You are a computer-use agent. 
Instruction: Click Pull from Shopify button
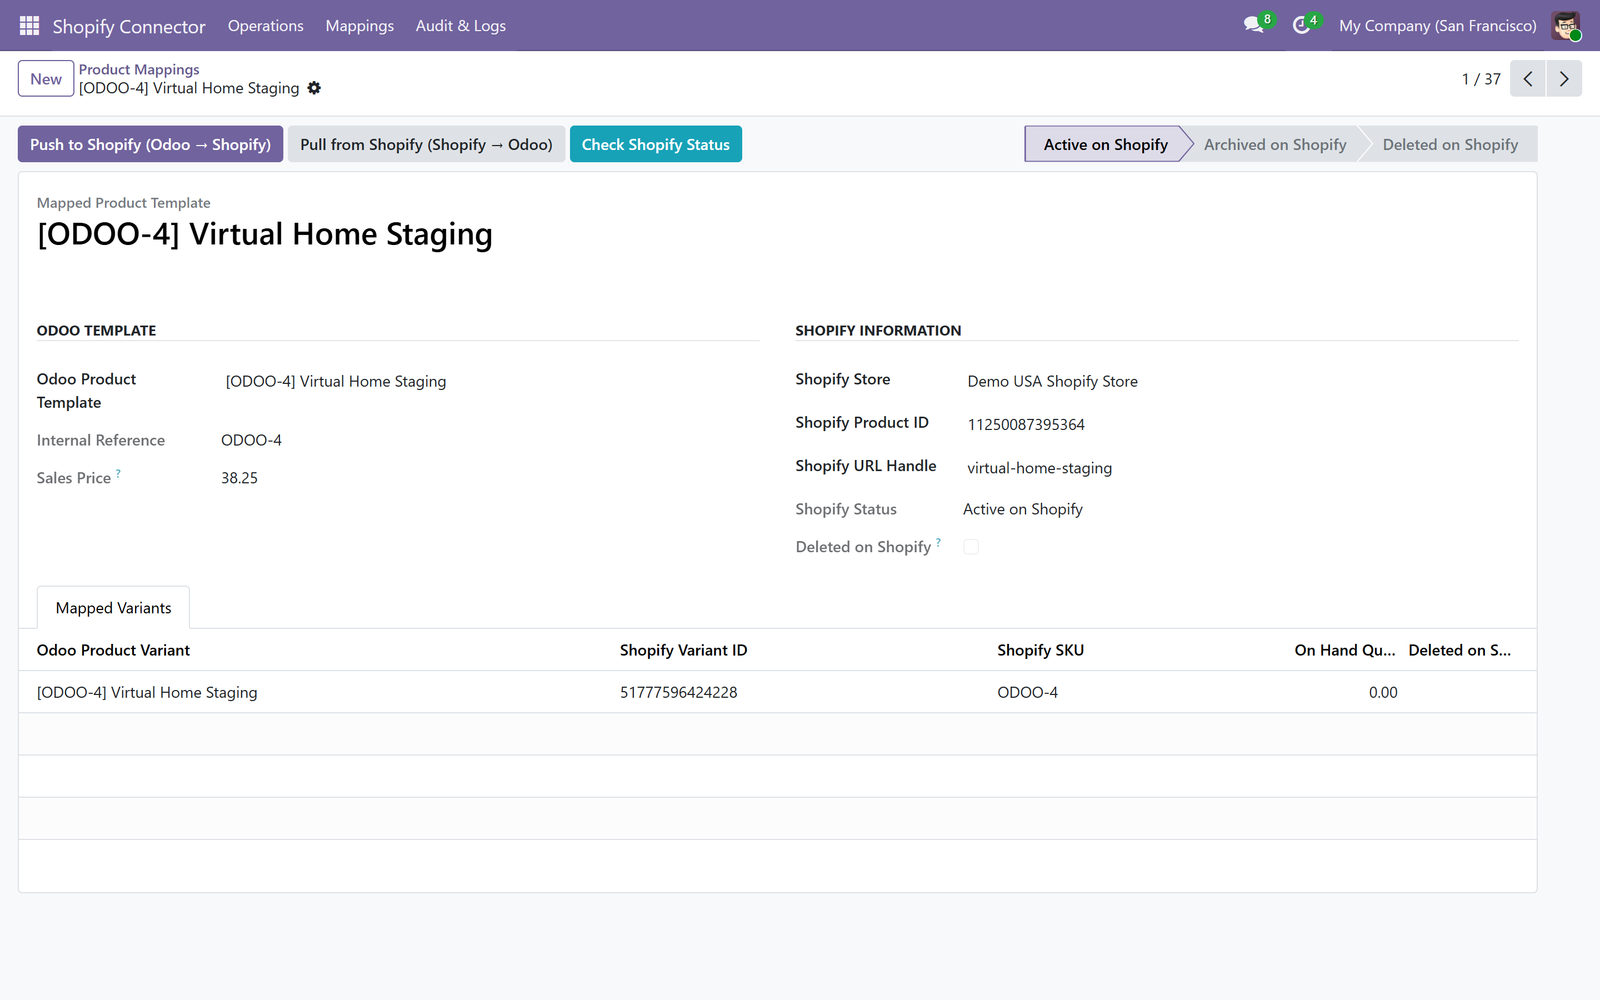pos(427,144)
